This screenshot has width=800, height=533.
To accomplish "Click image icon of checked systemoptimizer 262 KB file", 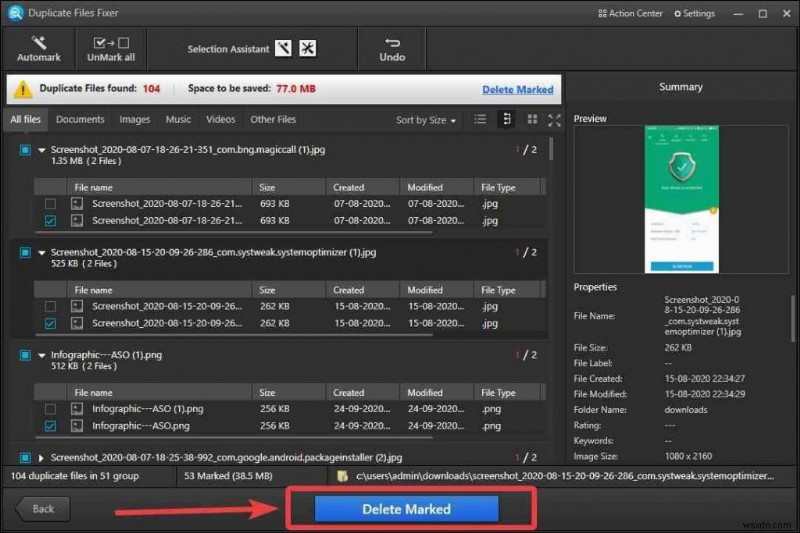I will [x=77, y=323].
